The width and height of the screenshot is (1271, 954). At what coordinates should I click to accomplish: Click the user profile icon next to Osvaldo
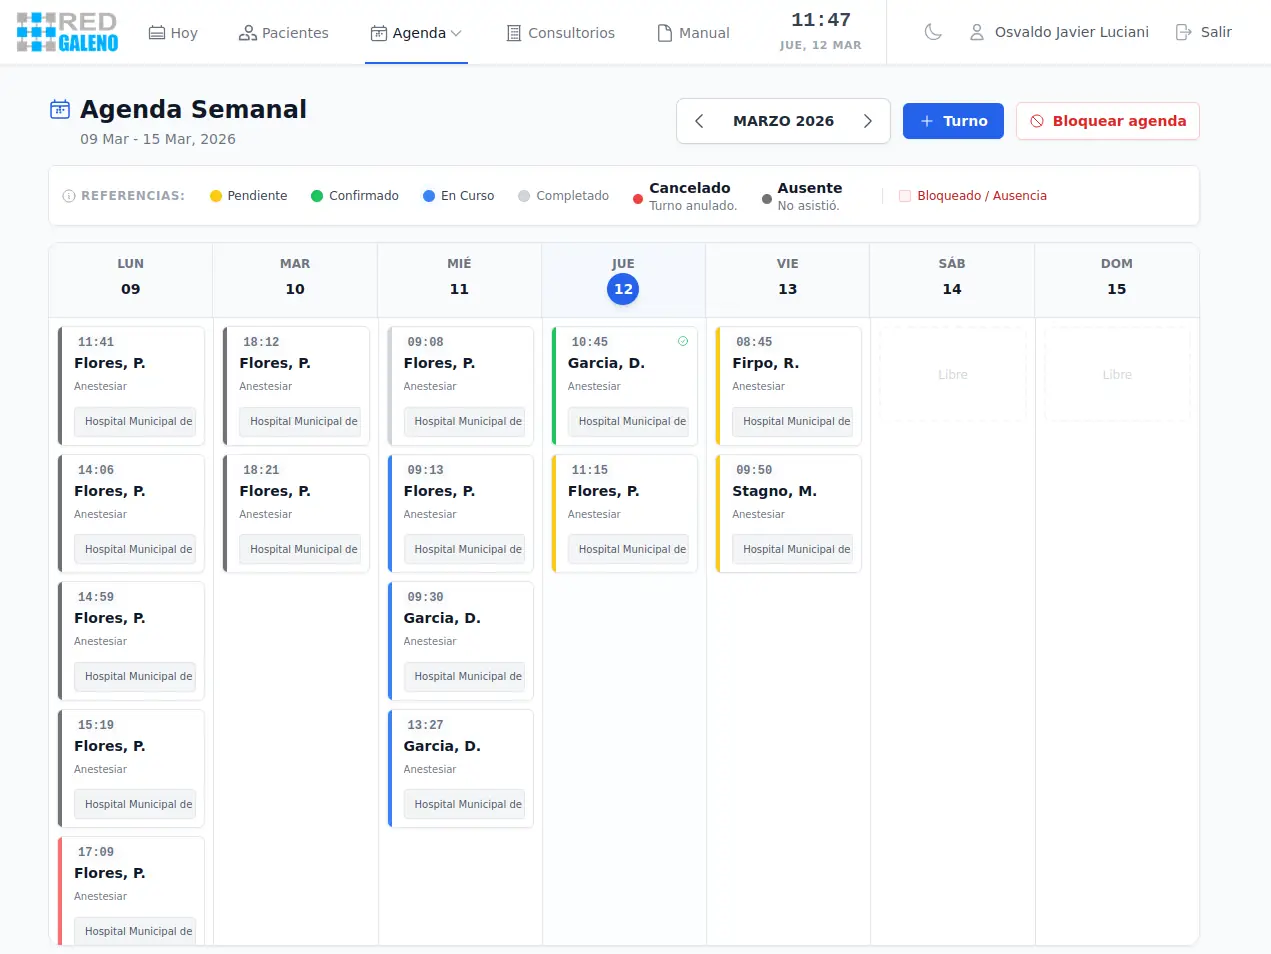975,31
